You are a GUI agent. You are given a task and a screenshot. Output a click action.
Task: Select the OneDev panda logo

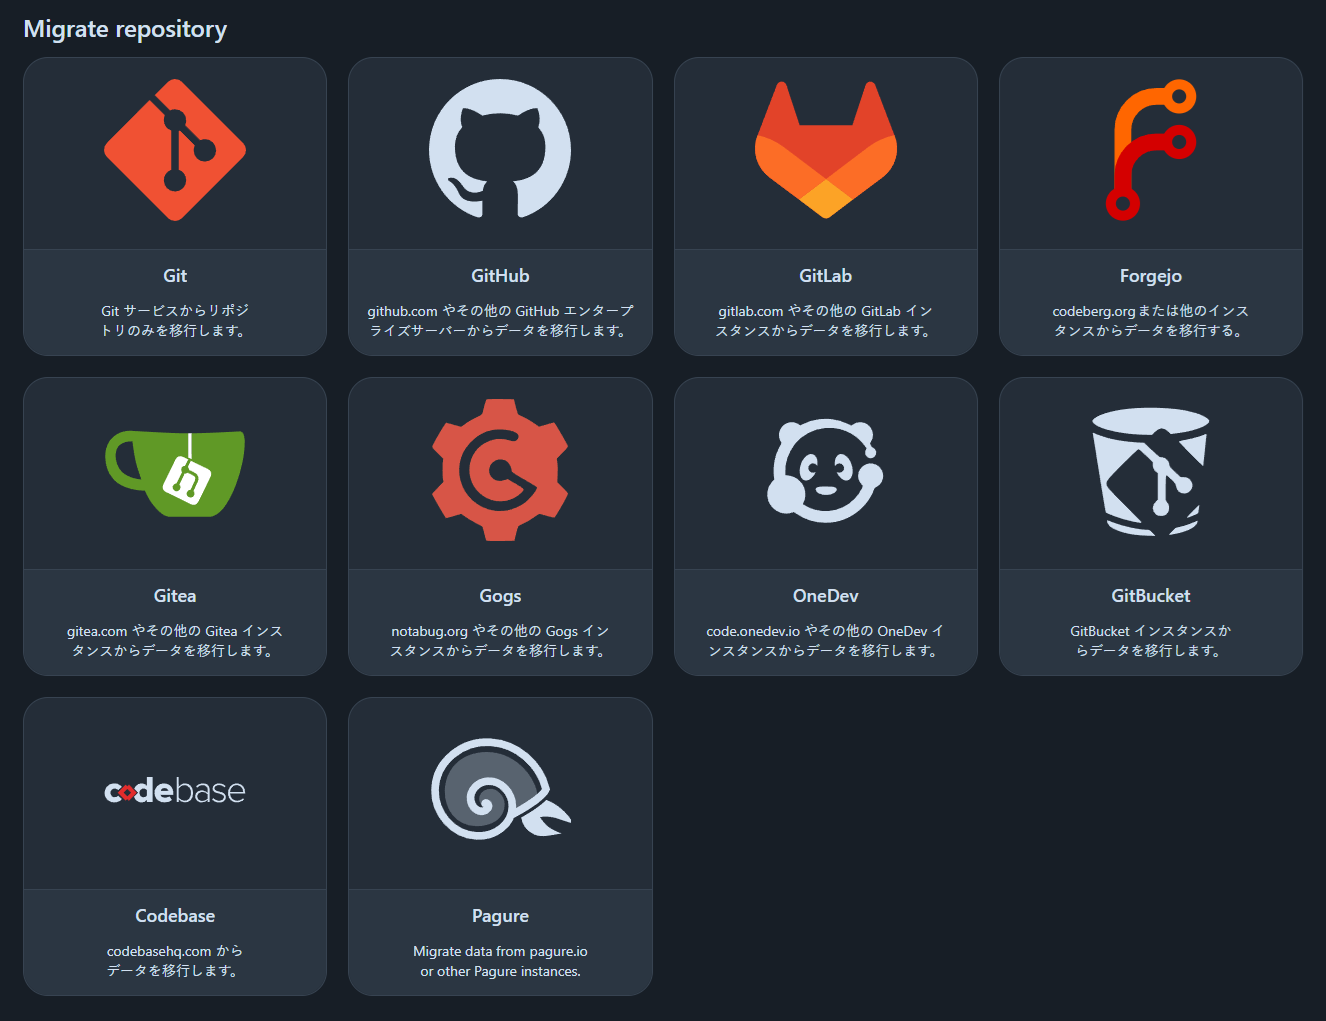[x=826, y=470]
